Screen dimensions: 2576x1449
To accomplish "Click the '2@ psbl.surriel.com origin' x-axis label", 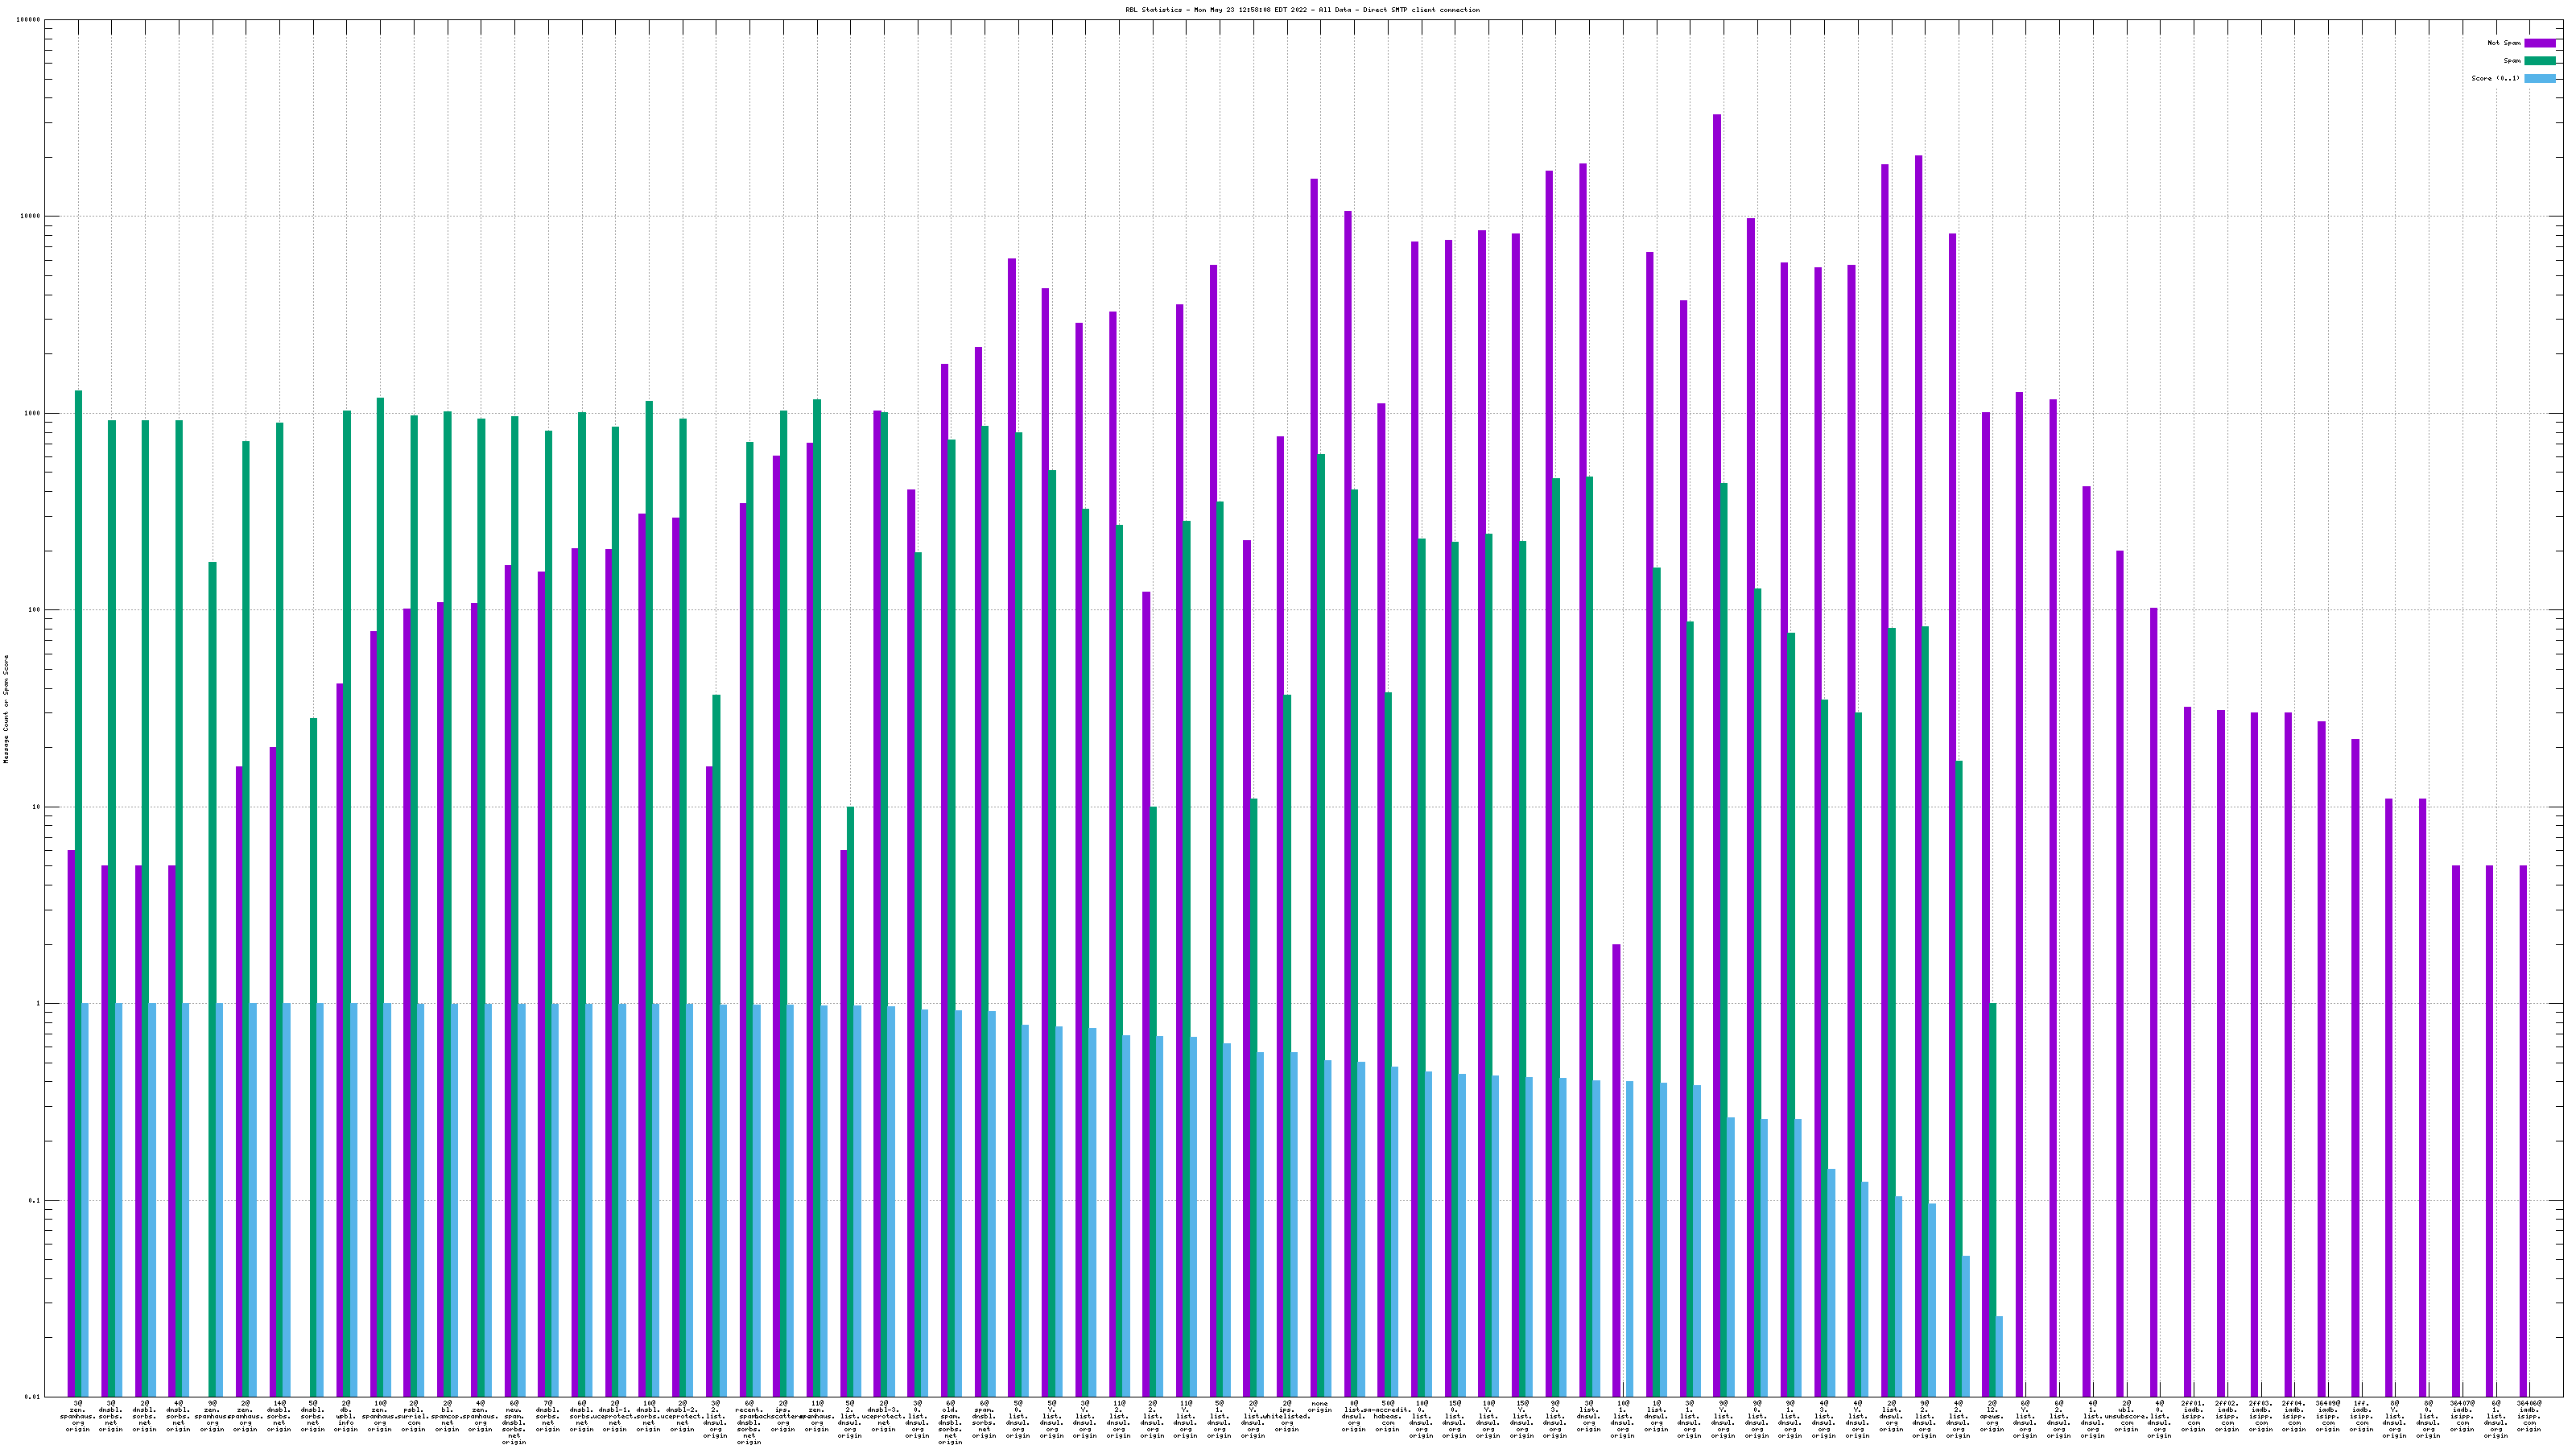I will pyautogui.click(x=413, y=1416).
